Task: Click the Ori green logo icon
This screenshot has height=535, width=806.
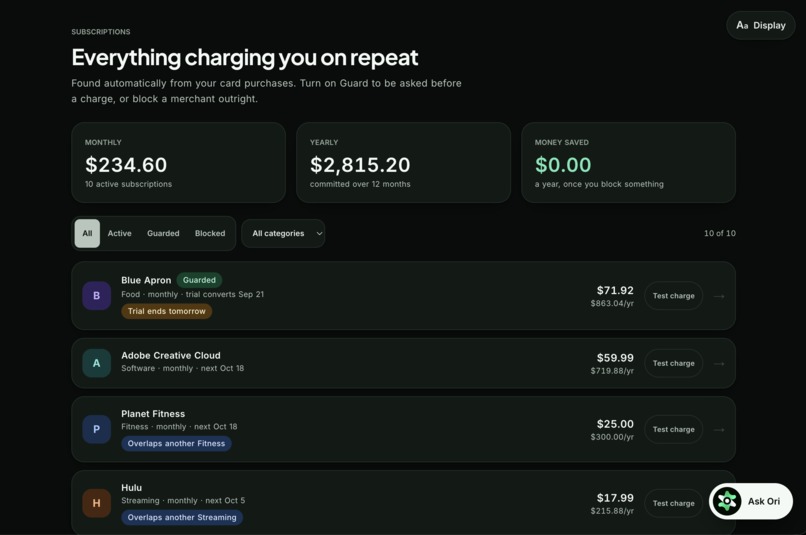Action: [727, 501]
